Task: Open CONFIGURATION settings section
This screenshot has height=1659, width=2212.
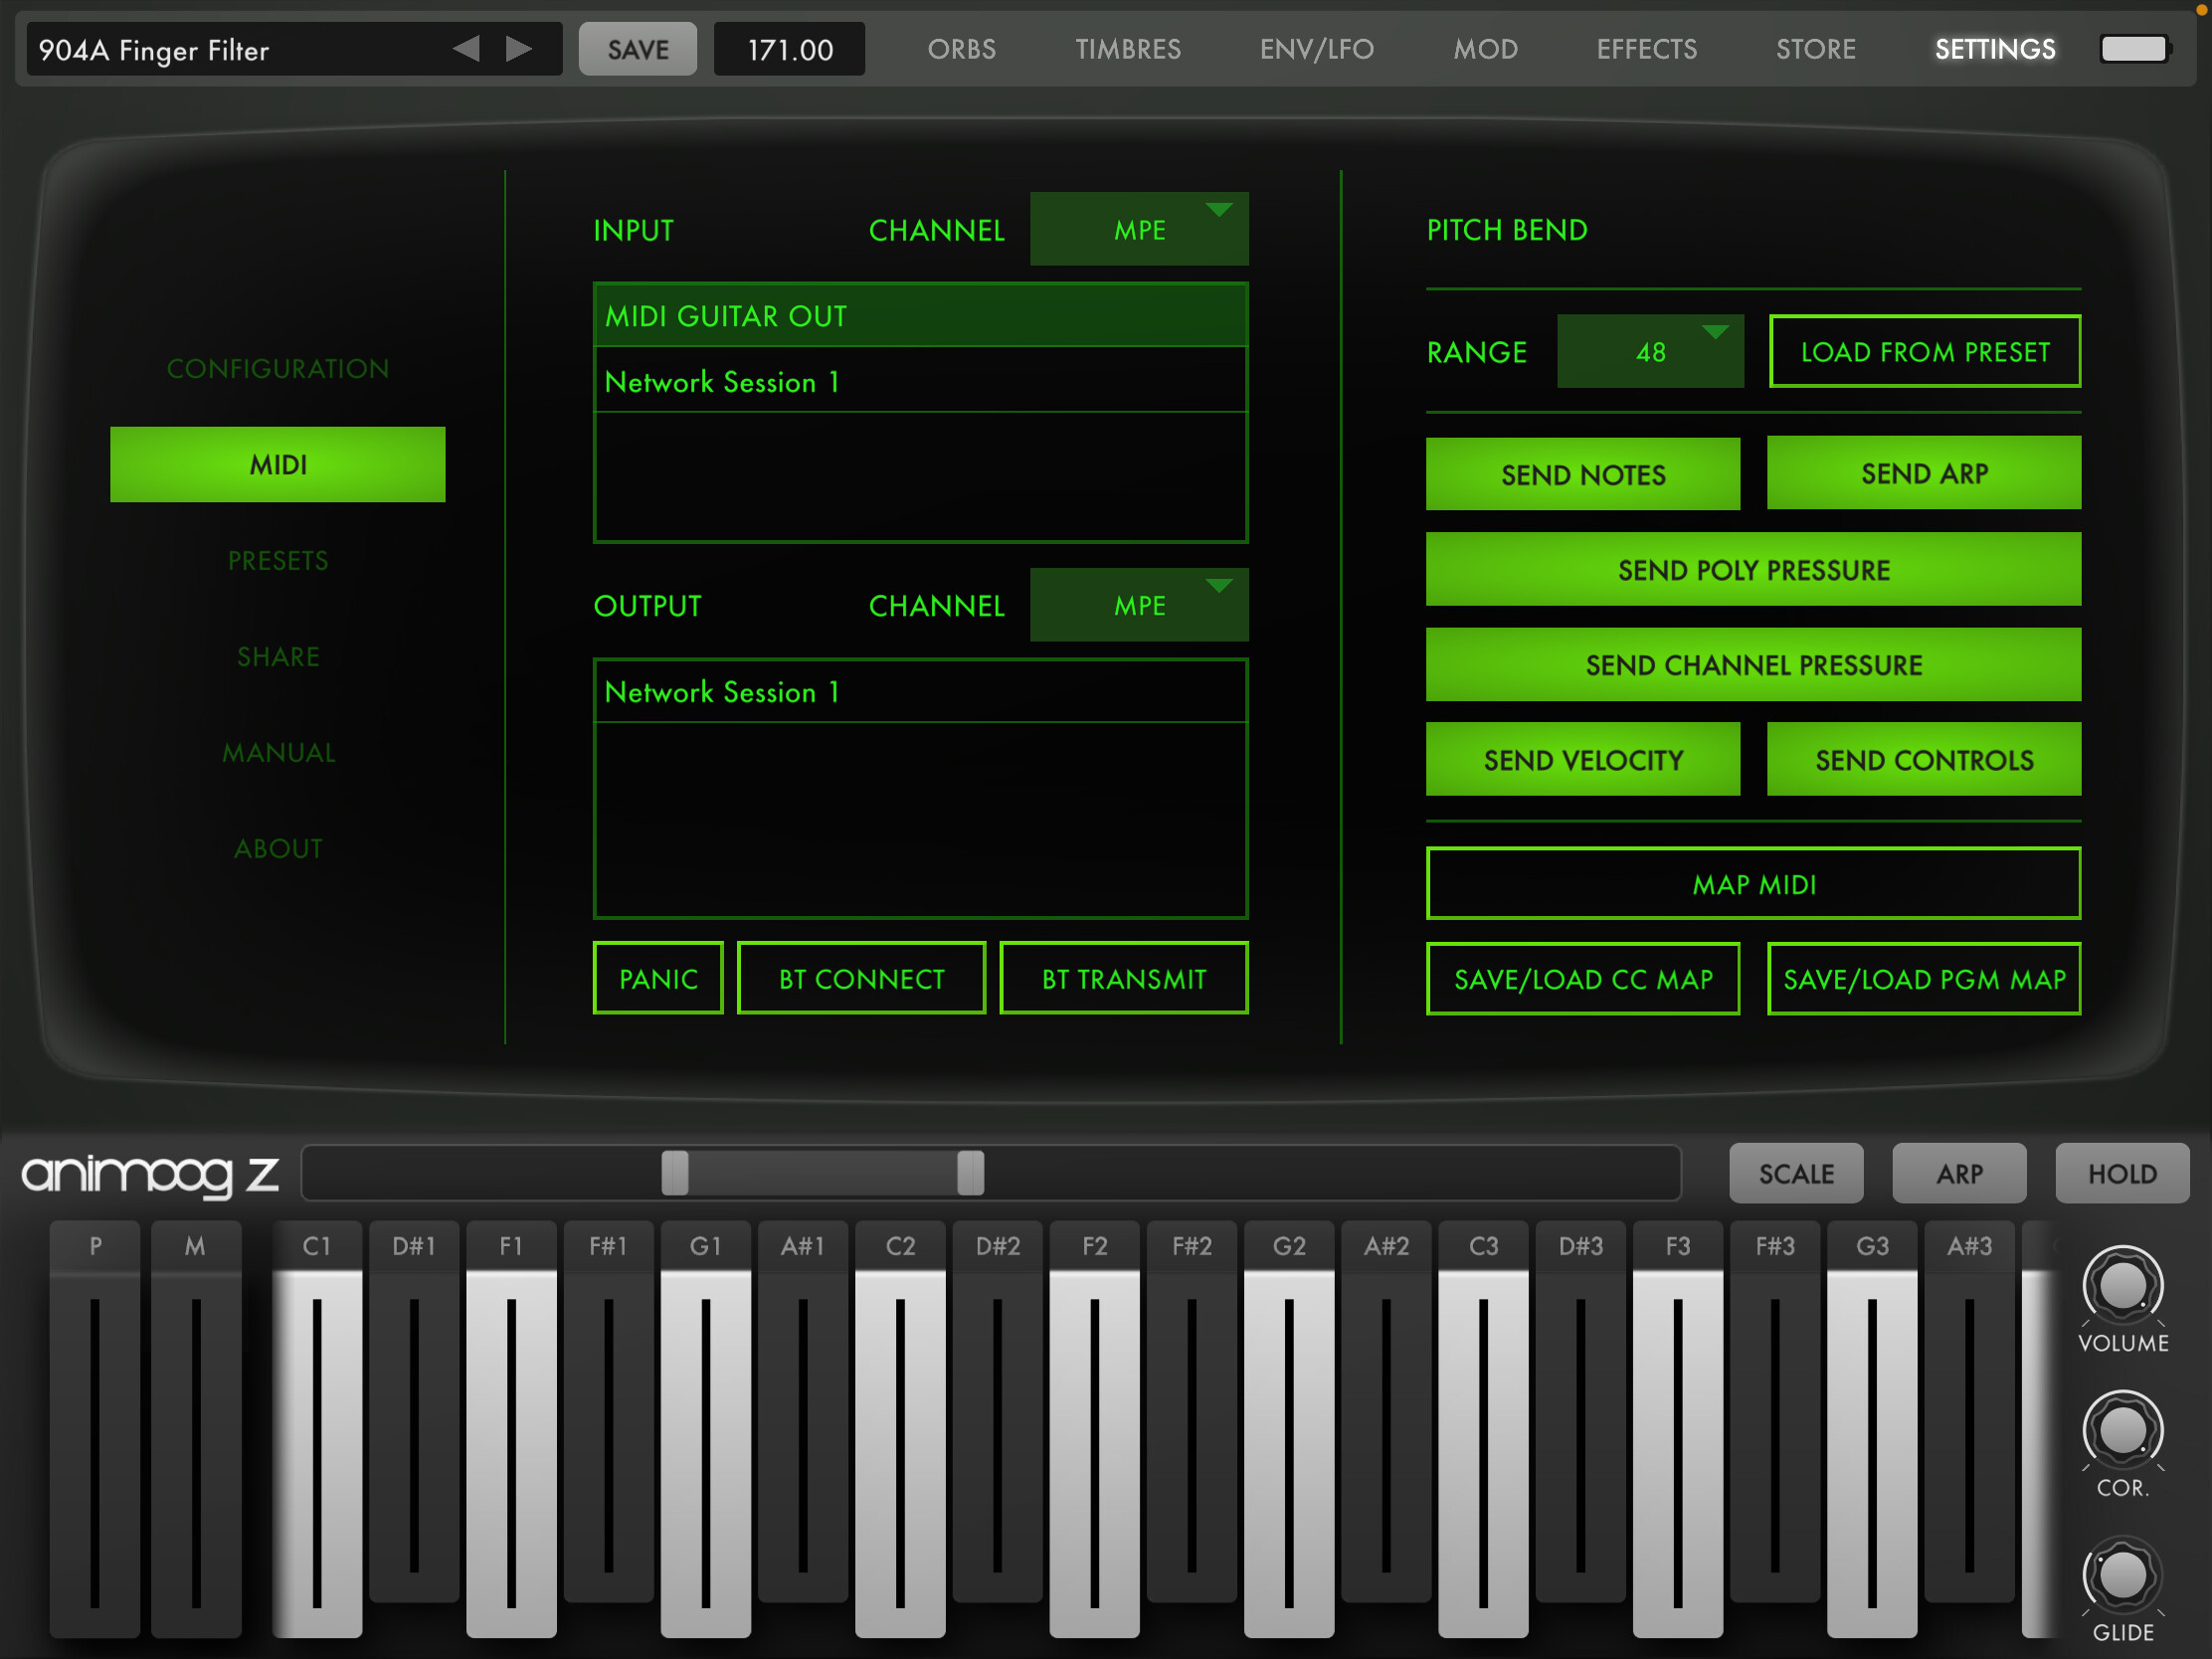Action: [x=277, y=368]
